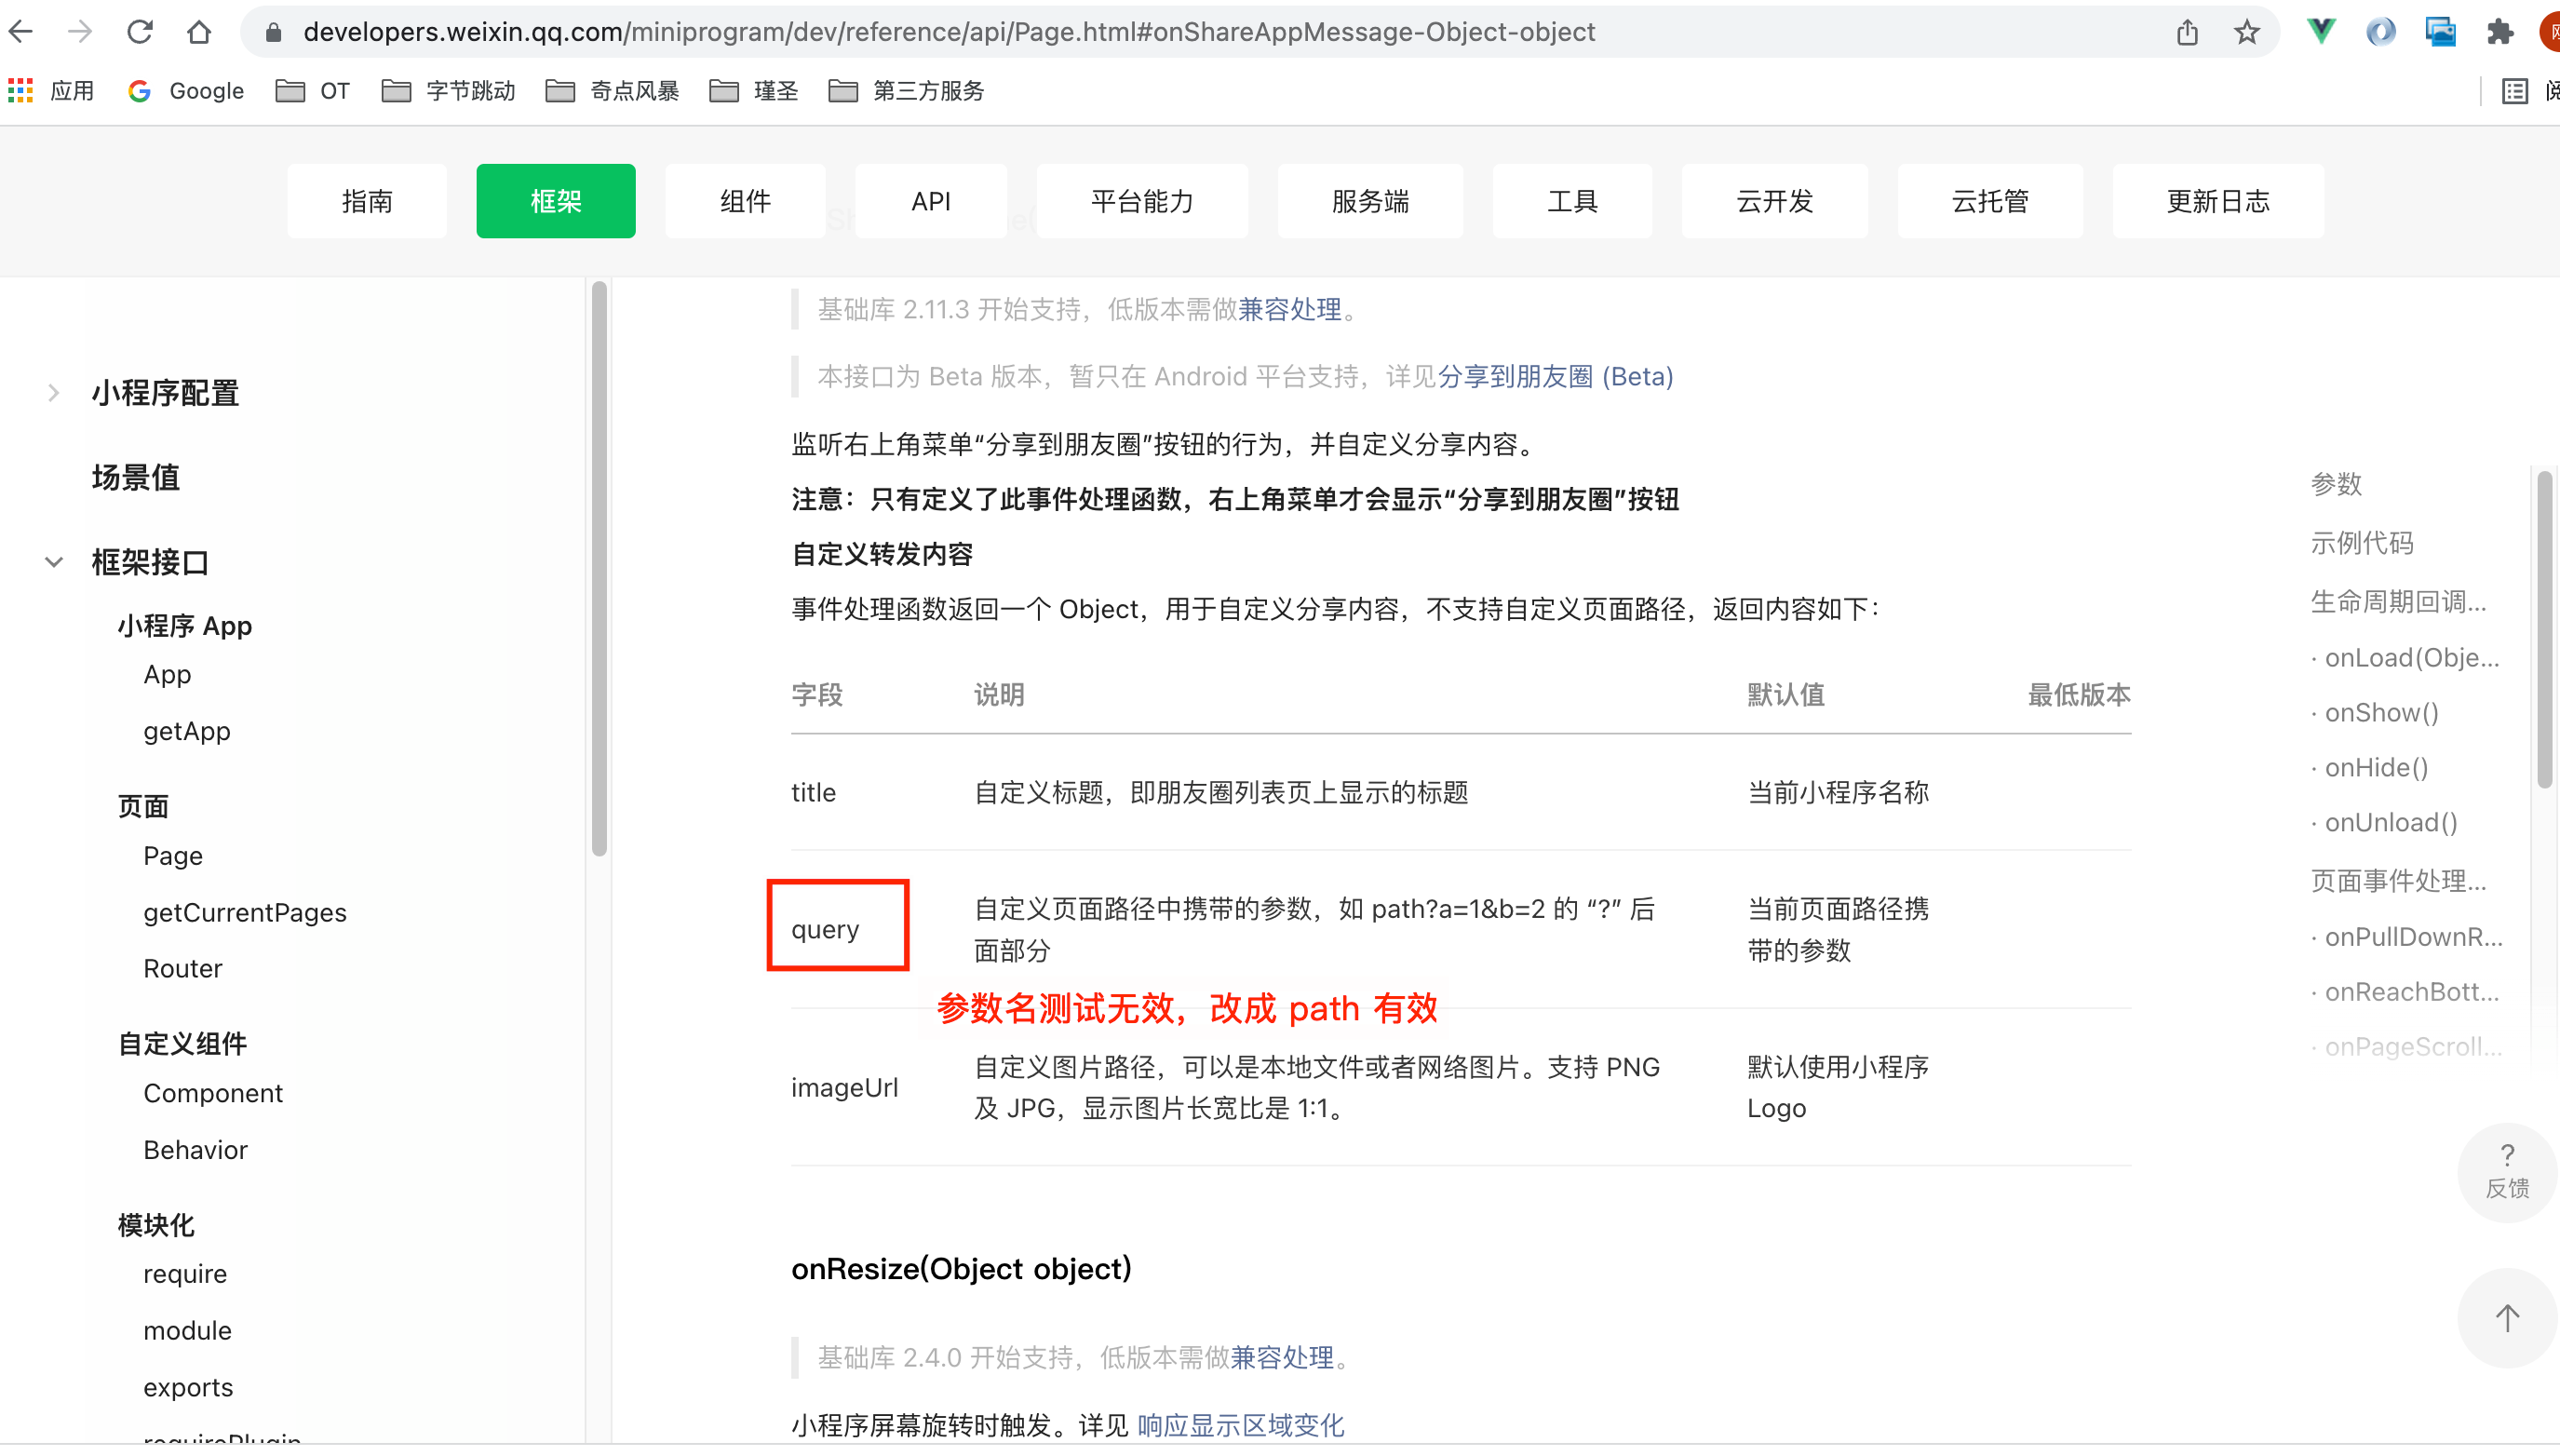2560x1456 pixels.
Task: Click the scroll-to-top arrow button
Action: click(x=2506, y=1318)
